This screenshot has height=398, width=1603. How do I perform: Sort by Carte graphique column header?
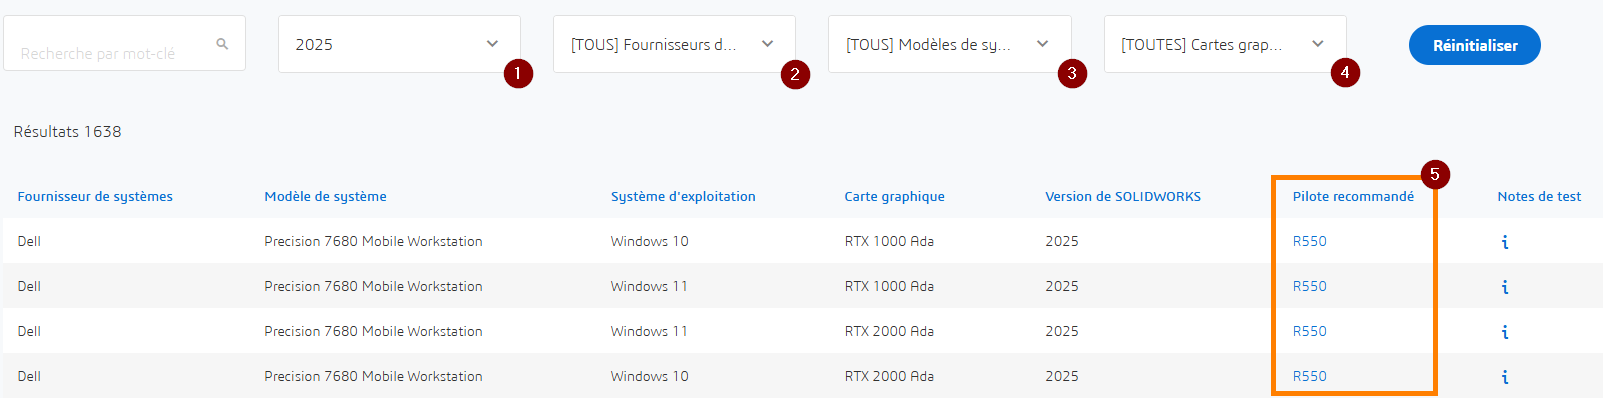[x=894, y=196]
